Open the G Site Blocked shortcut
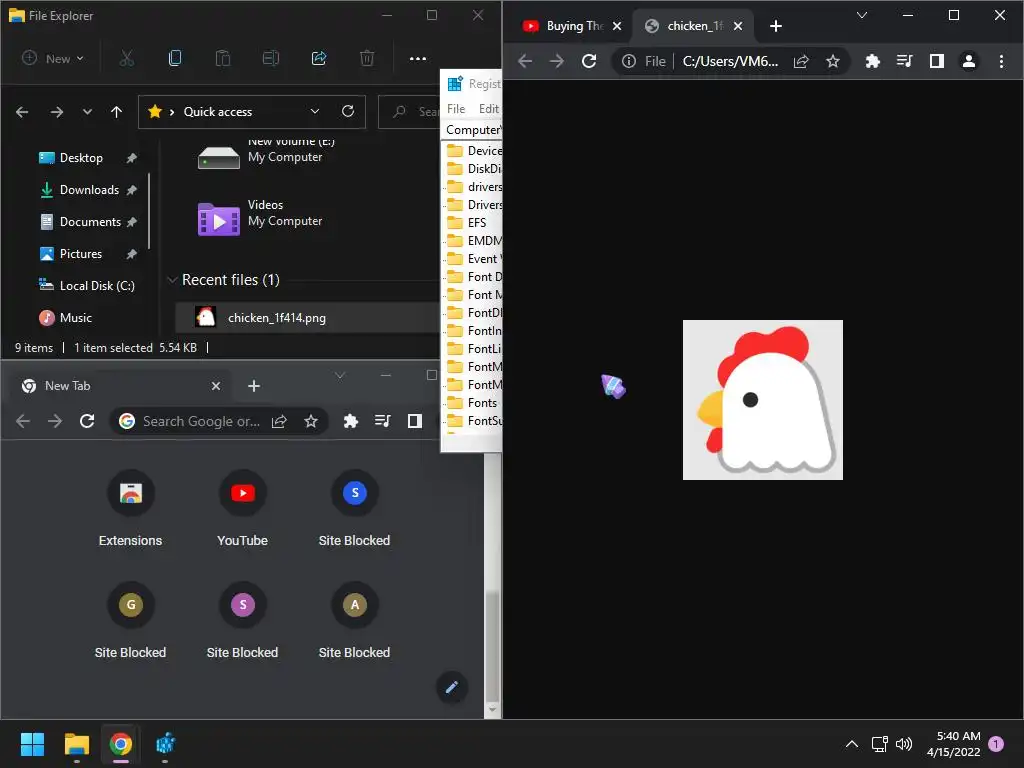This screenshot has height=768, width=1024. tap(131, 622)
